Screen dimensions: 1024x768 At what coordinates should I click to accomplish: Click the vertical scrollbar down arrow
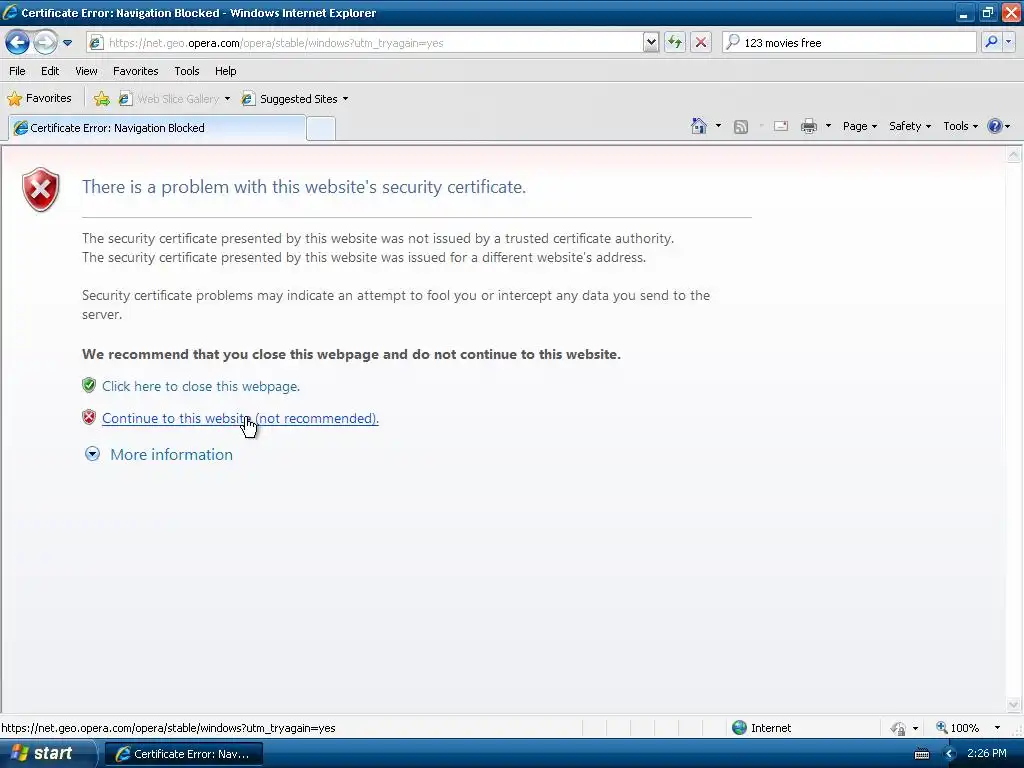(x=1014, y=705)
